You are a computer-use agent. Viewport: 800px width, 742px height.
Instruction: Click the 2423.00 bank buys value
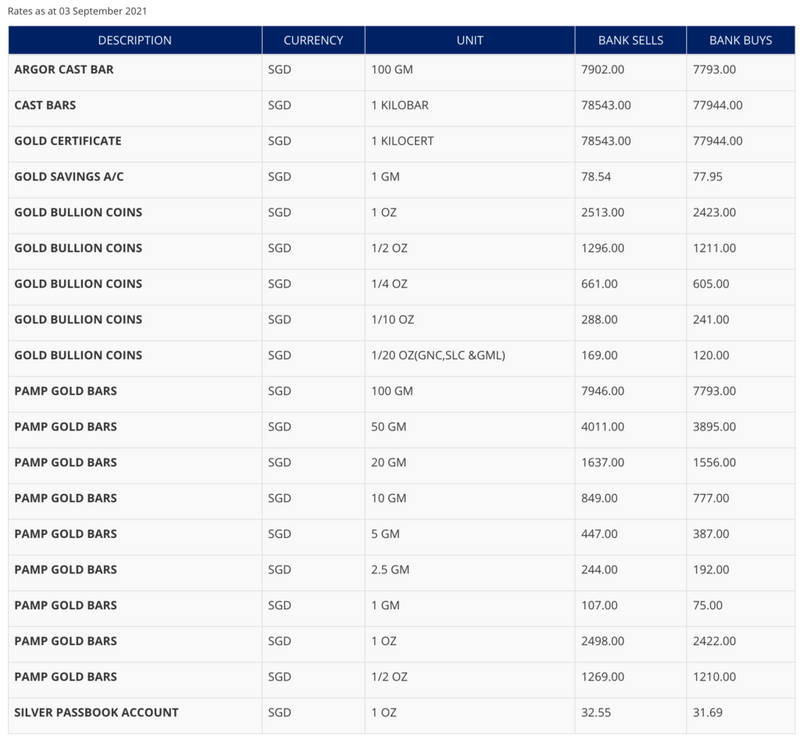point(714,212)
